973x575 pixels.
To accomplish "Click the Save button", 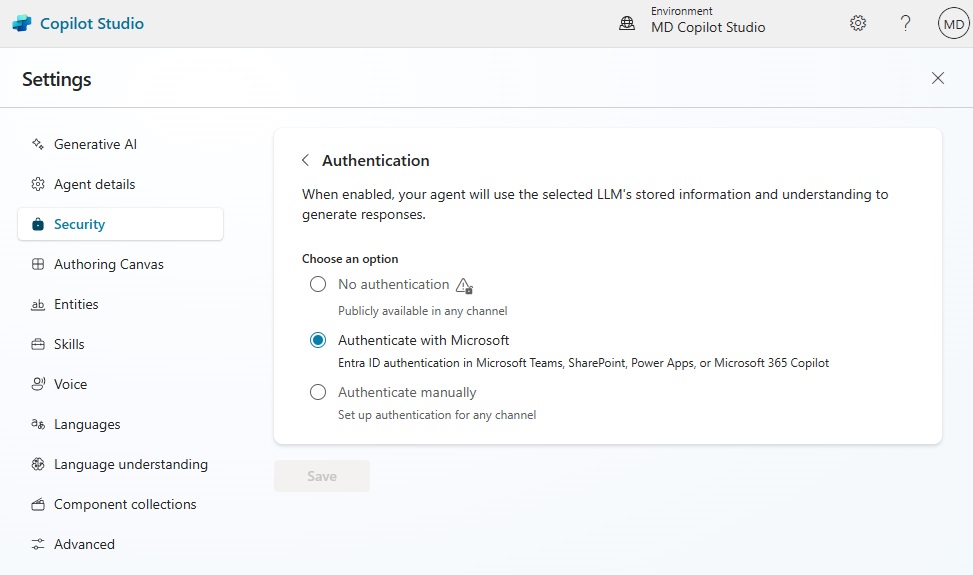I will point(321,476).
